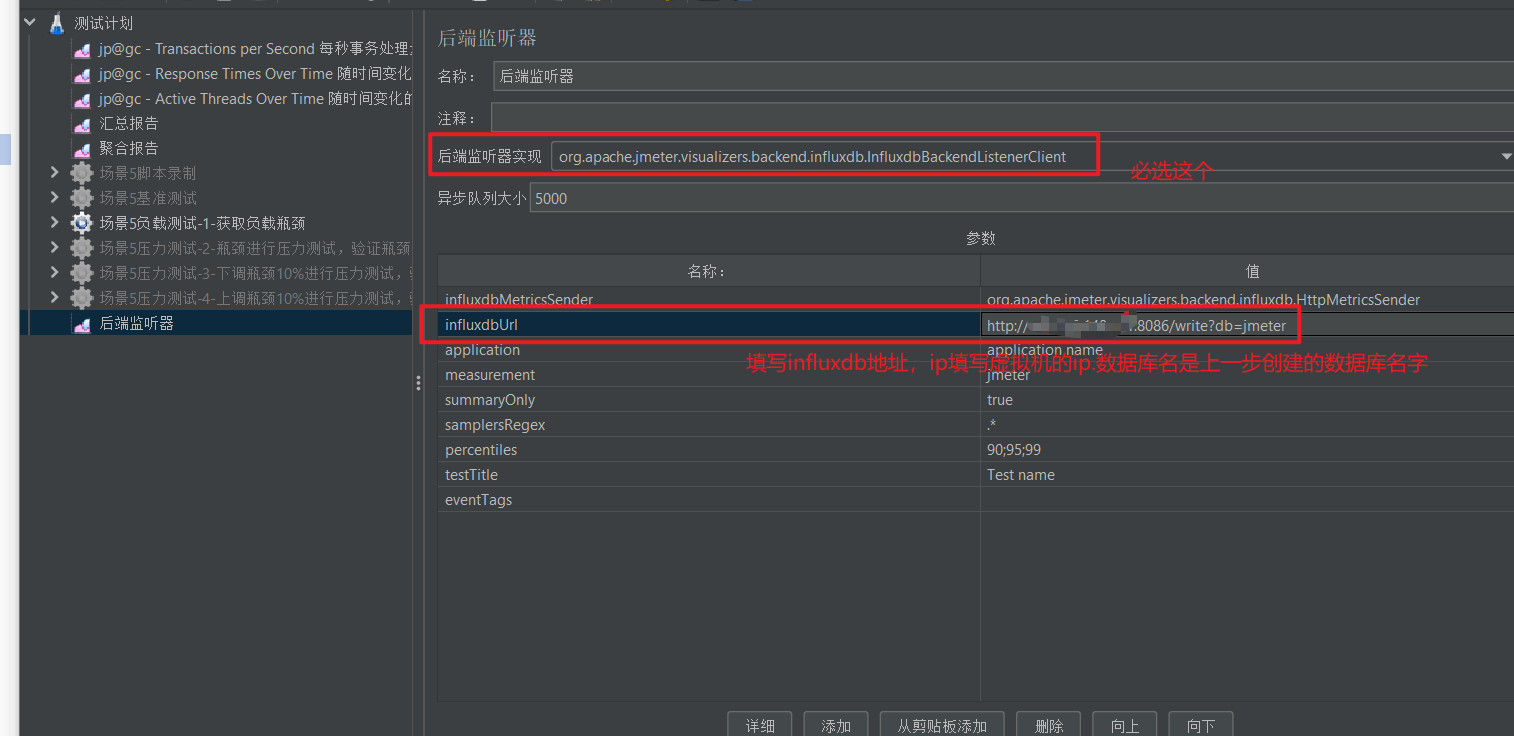The image size is (1514, 736).
Task: Expand the 场景5基准测试 thread group
Action: pyautogui.click(x=55, y=198)
